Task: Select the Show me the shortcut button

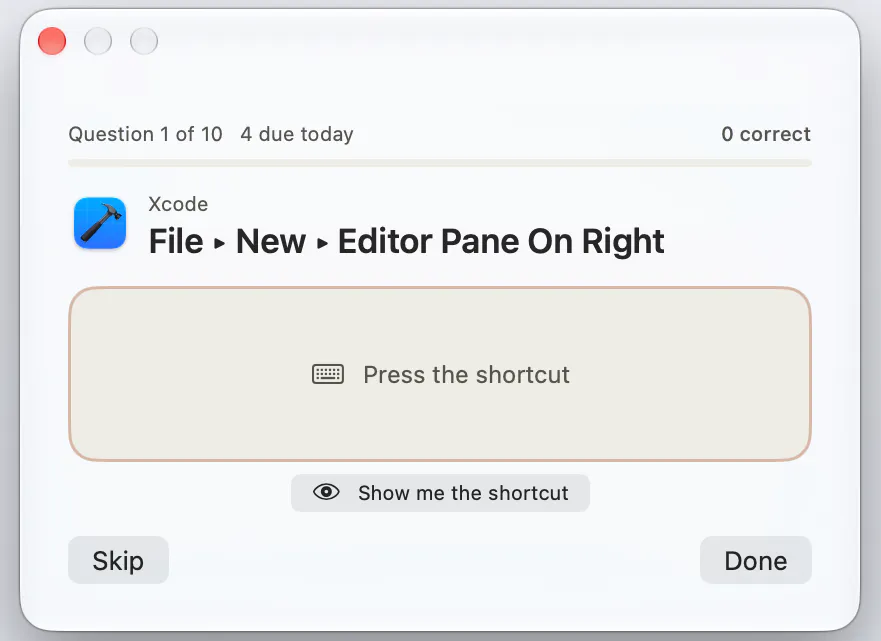Action: (440, 493)
